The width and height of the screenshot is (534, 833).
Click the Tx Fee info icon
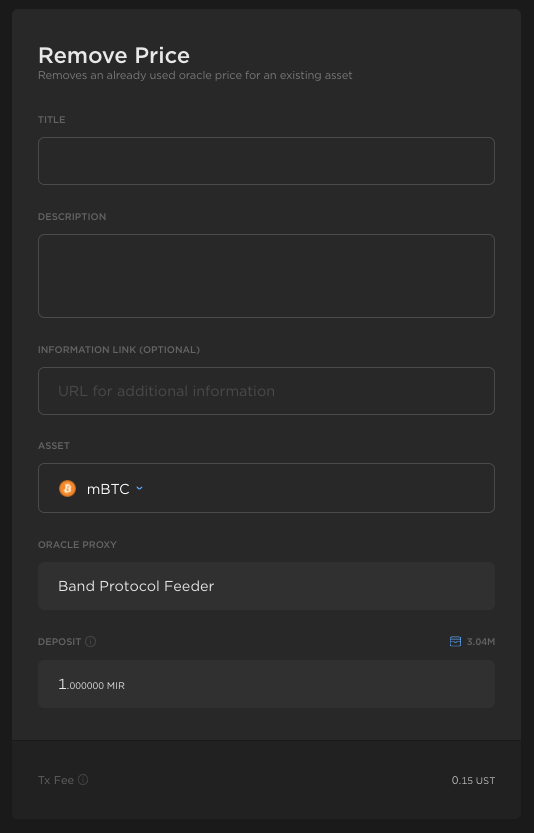click(83, 779)
